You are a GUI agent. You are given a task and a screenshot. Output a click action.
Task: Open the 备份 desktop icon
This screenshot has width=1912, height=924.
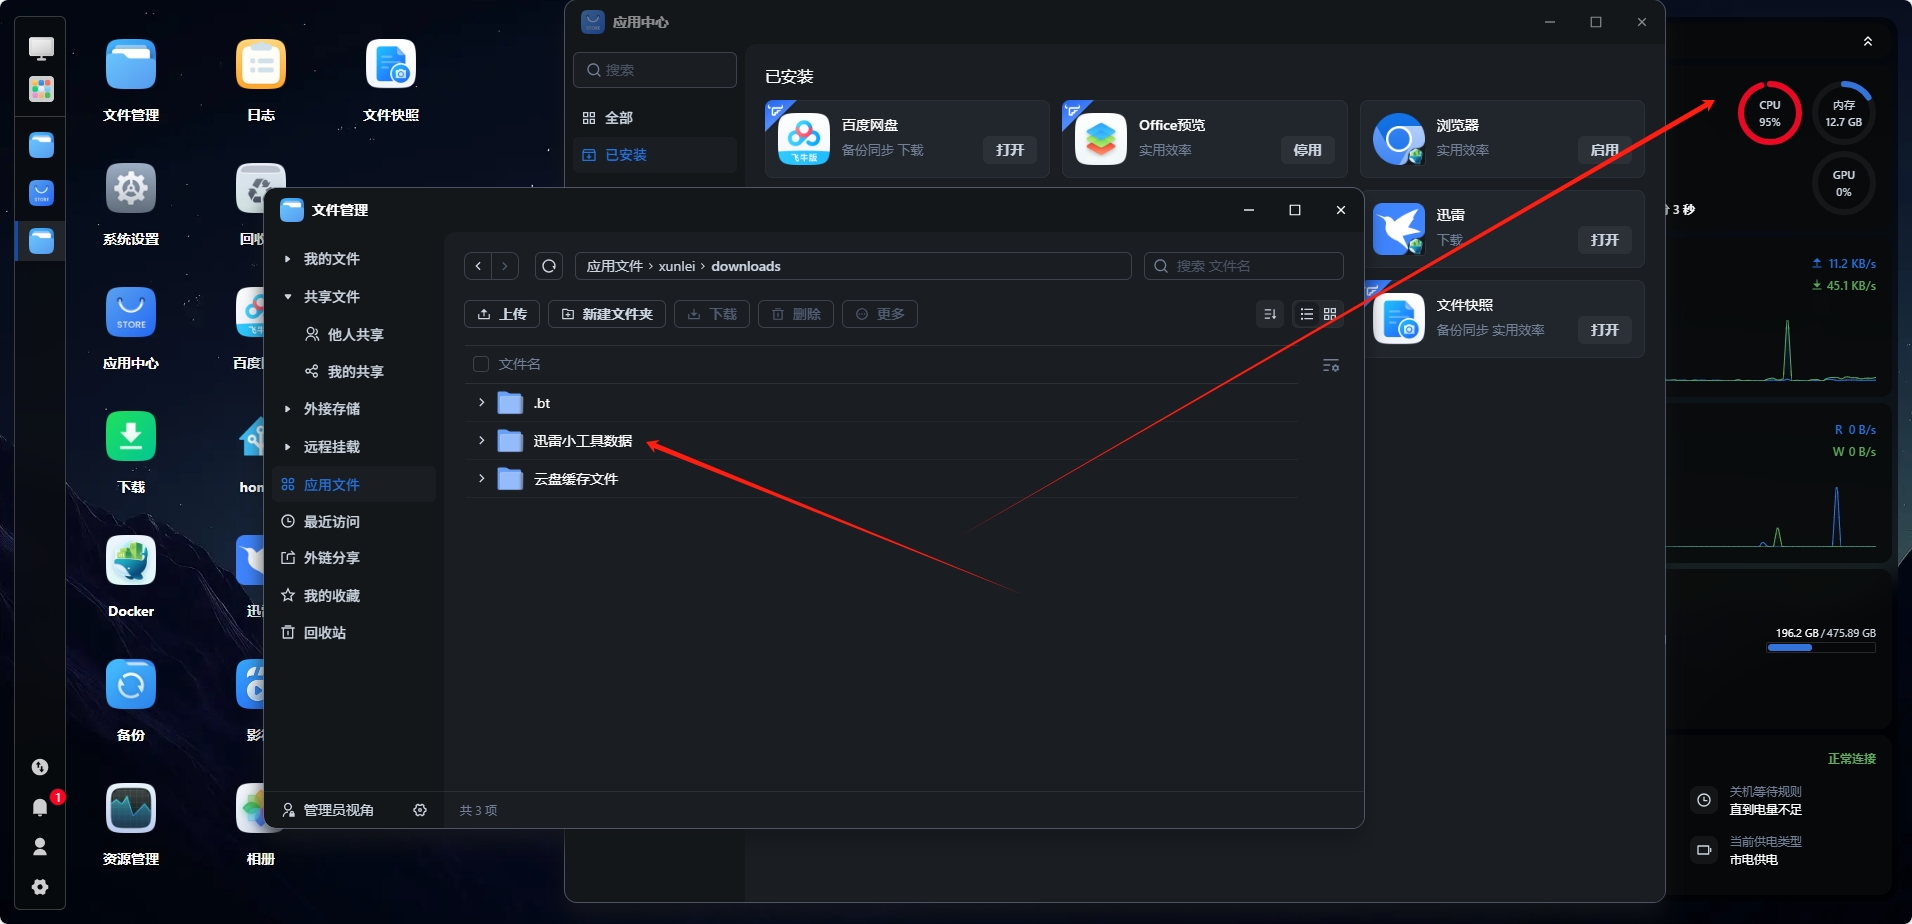131,685
